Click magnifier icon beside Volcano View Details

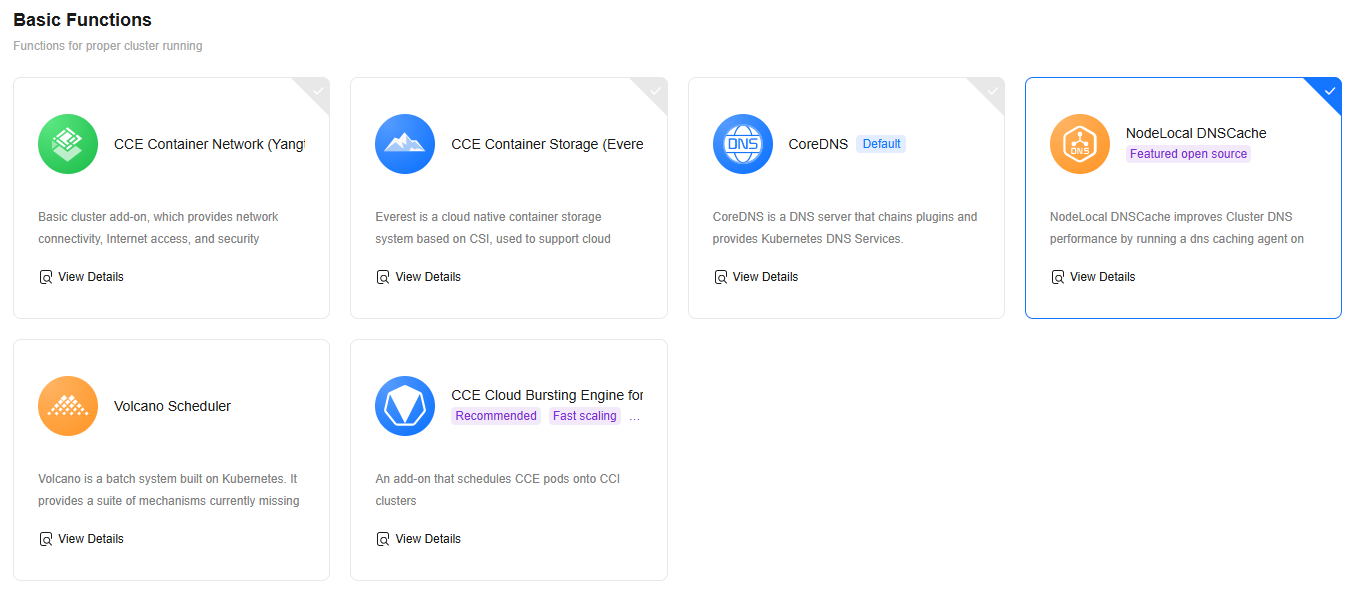coord(46,539)
